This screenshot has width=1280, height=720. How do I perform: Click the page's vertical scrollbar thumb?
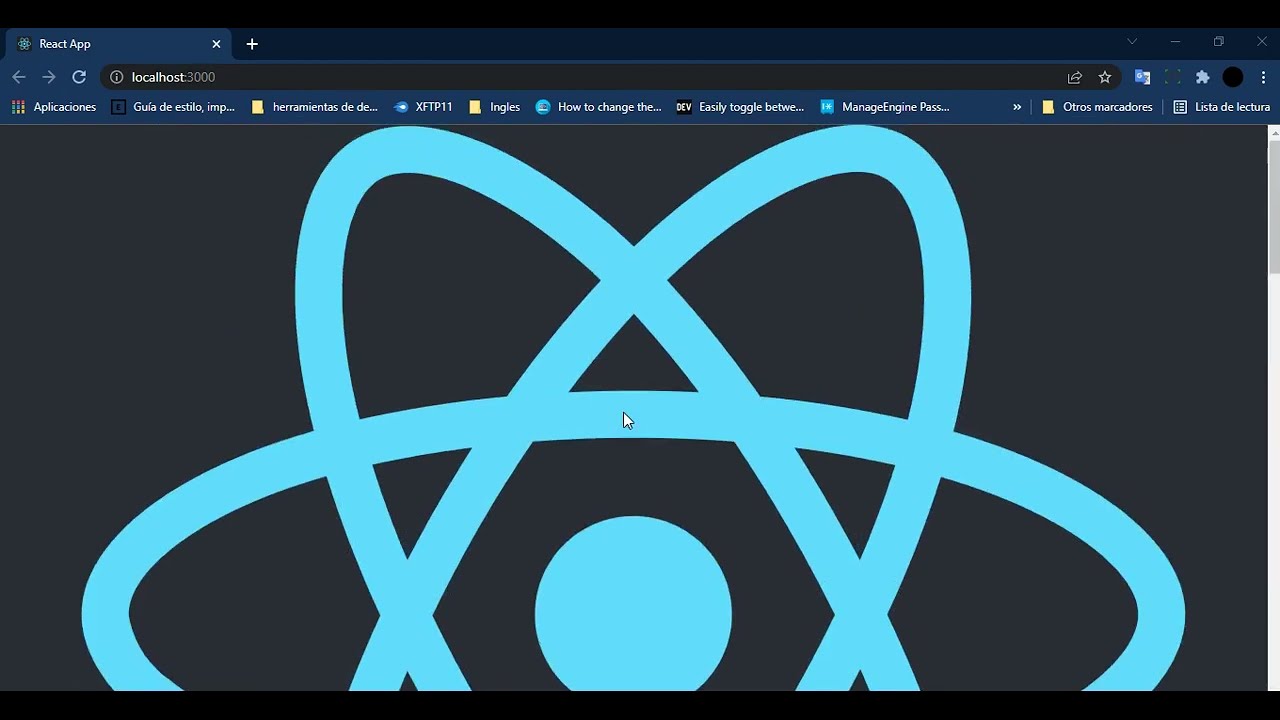1274,206
